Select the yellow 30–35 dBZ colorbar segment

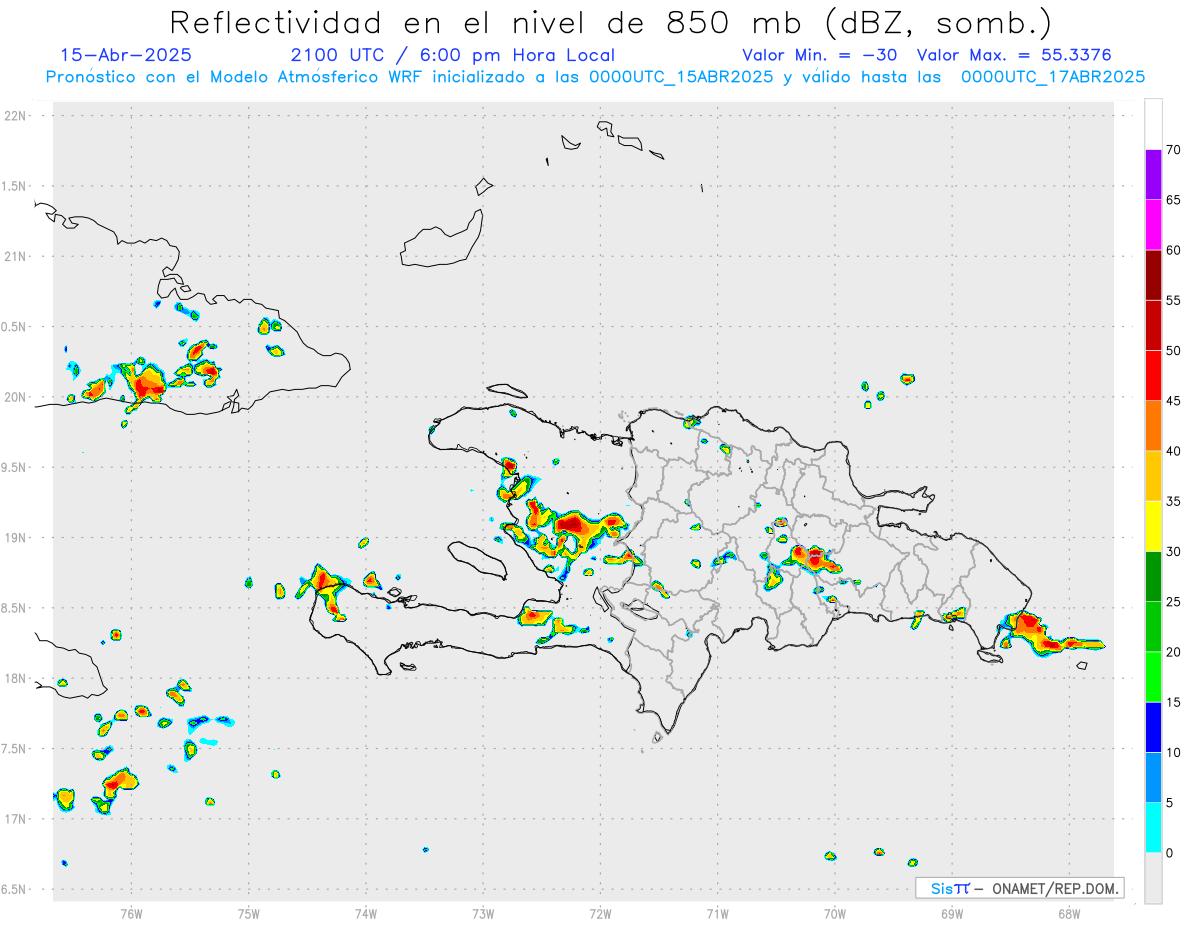click(1153, 526)
